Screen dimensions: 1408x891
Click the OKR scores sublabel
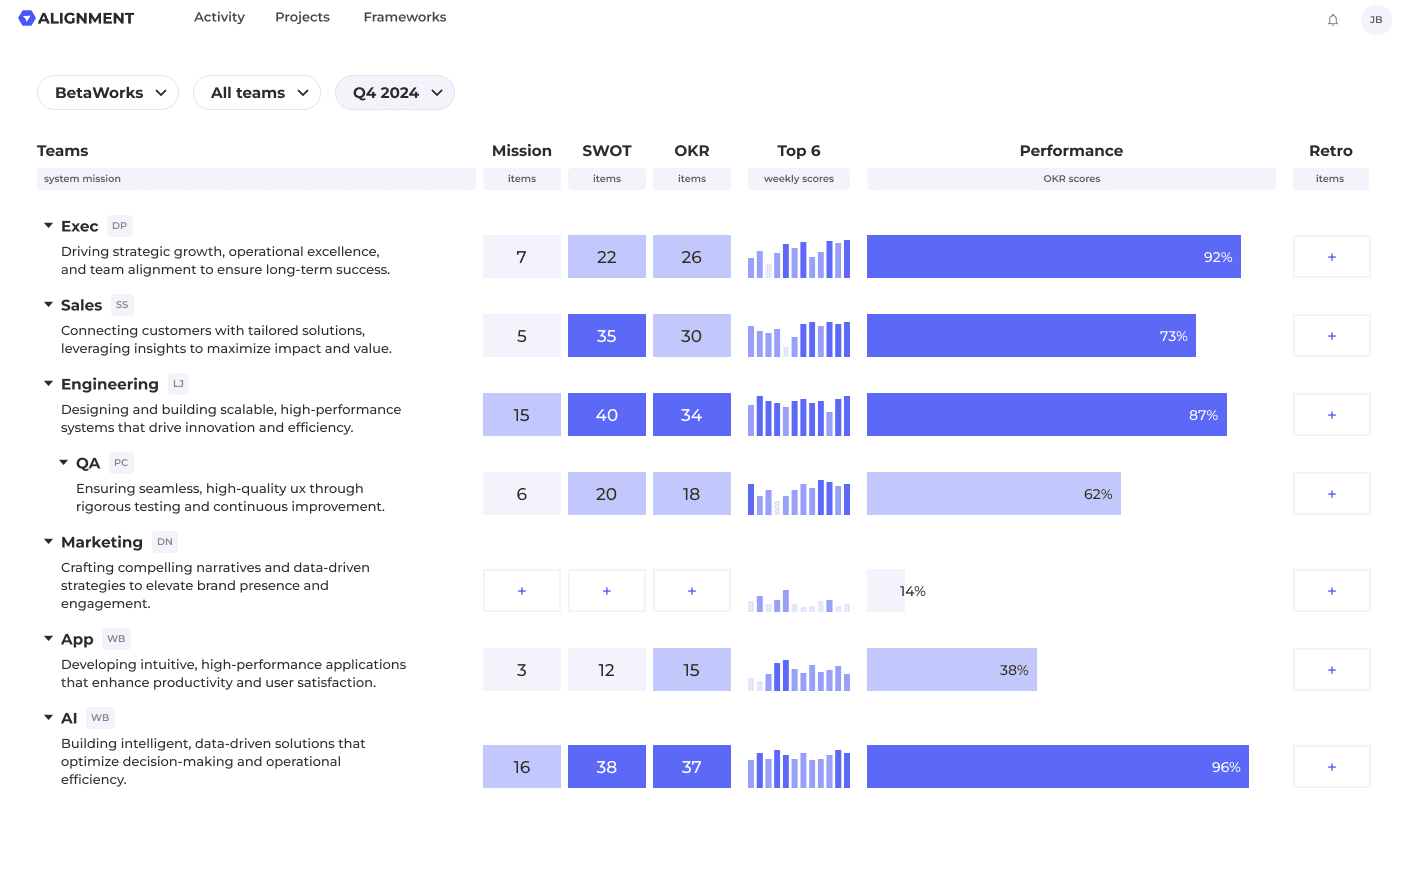coord(1072,179)
